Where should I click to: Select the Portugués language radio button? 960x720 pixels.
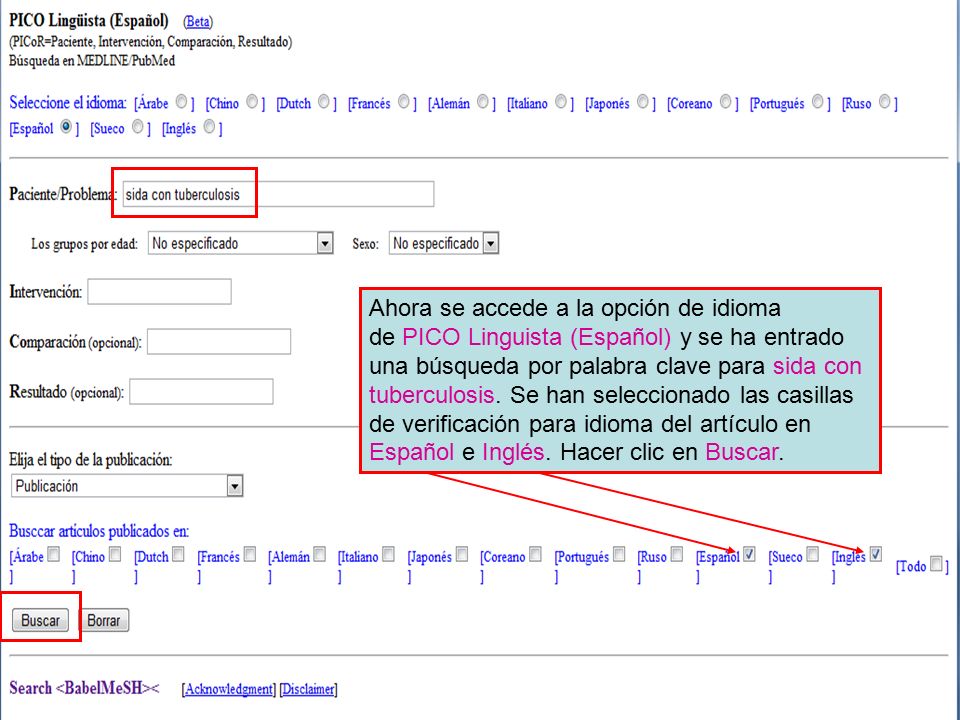[x=818, y=101]
